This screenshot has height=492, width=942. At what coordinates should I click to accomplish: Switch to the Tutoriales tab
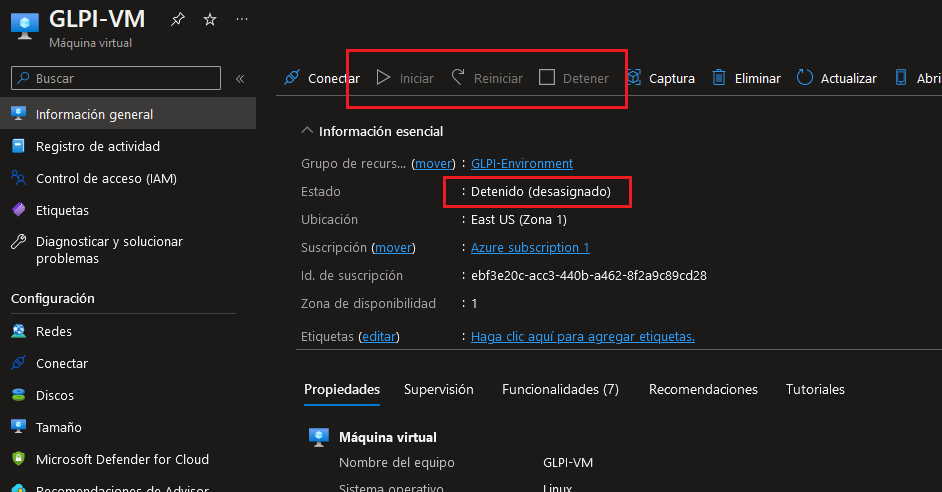click(x=815, y=389)
